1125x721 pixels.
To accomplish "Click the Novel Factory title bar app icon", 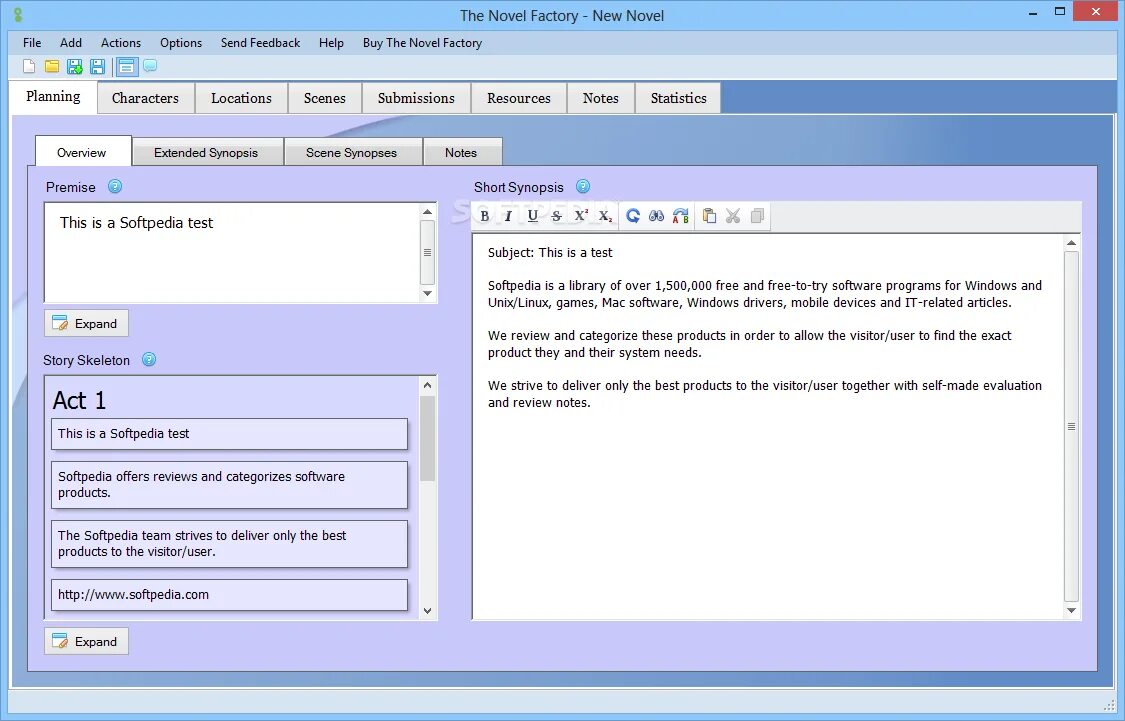I will click(18, 14).
